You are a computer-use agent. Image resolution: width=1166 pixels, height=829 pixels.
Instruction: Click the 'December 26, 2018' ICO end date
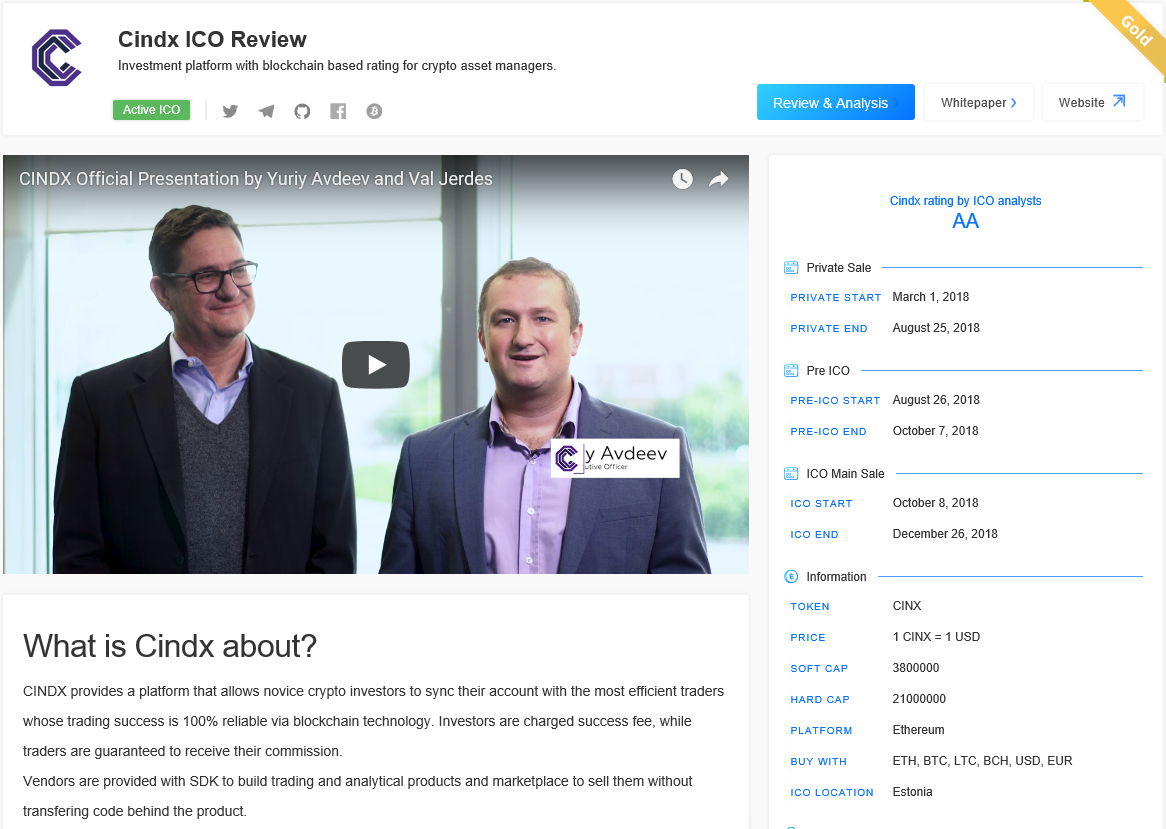tap(944, 534)
